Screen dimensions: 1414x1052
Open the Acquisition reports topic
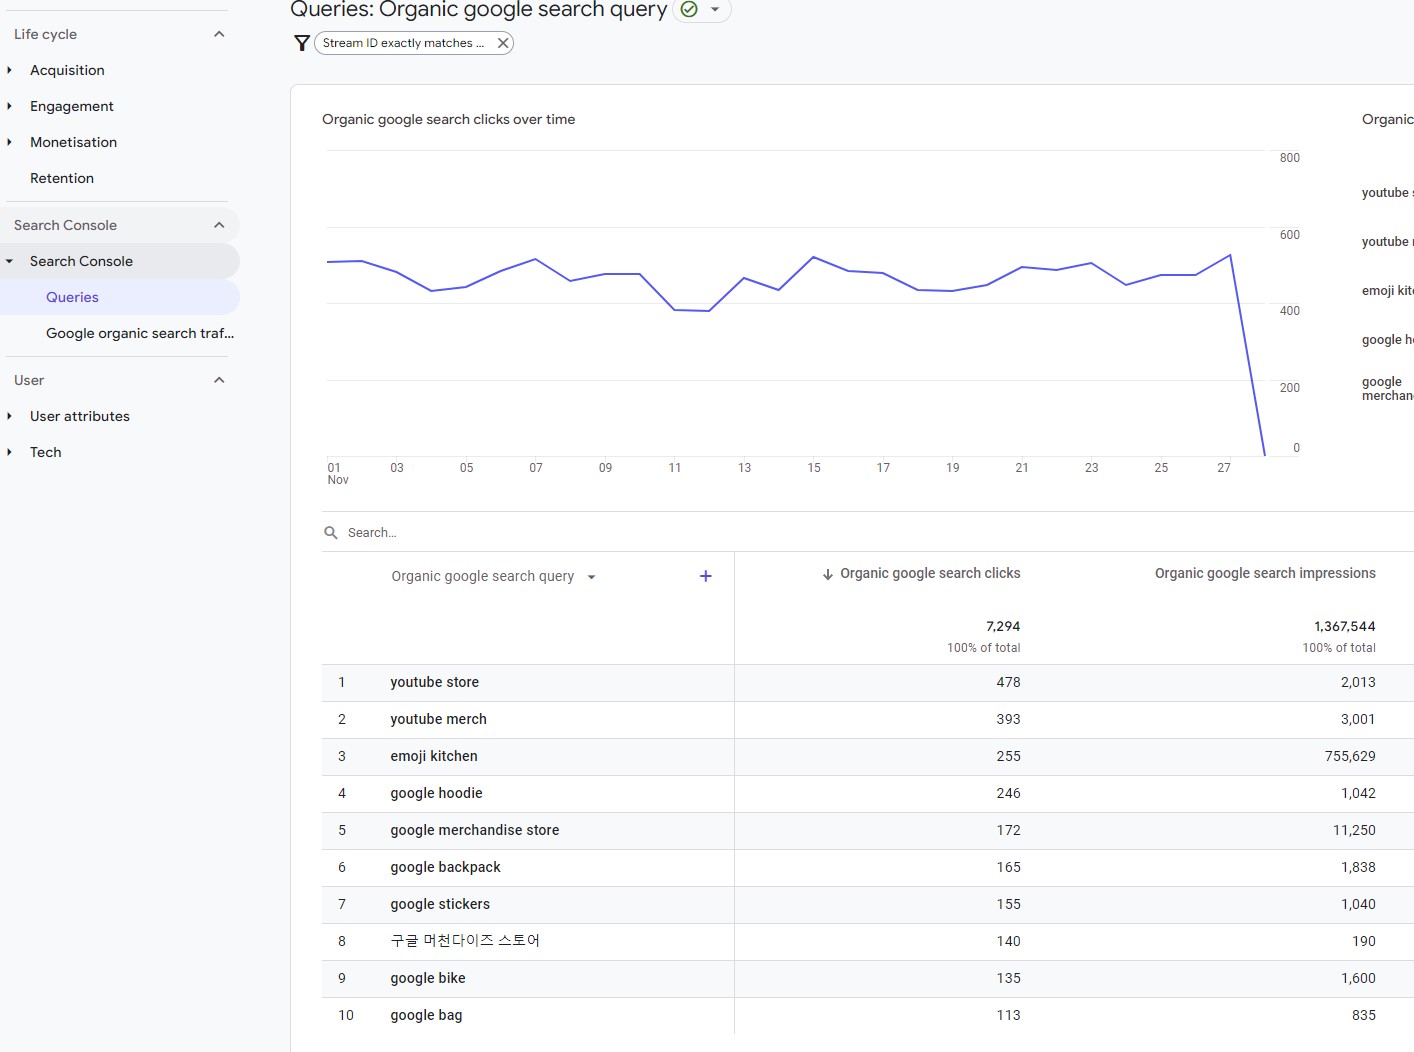pyautogui.click(x=67, y=70)
